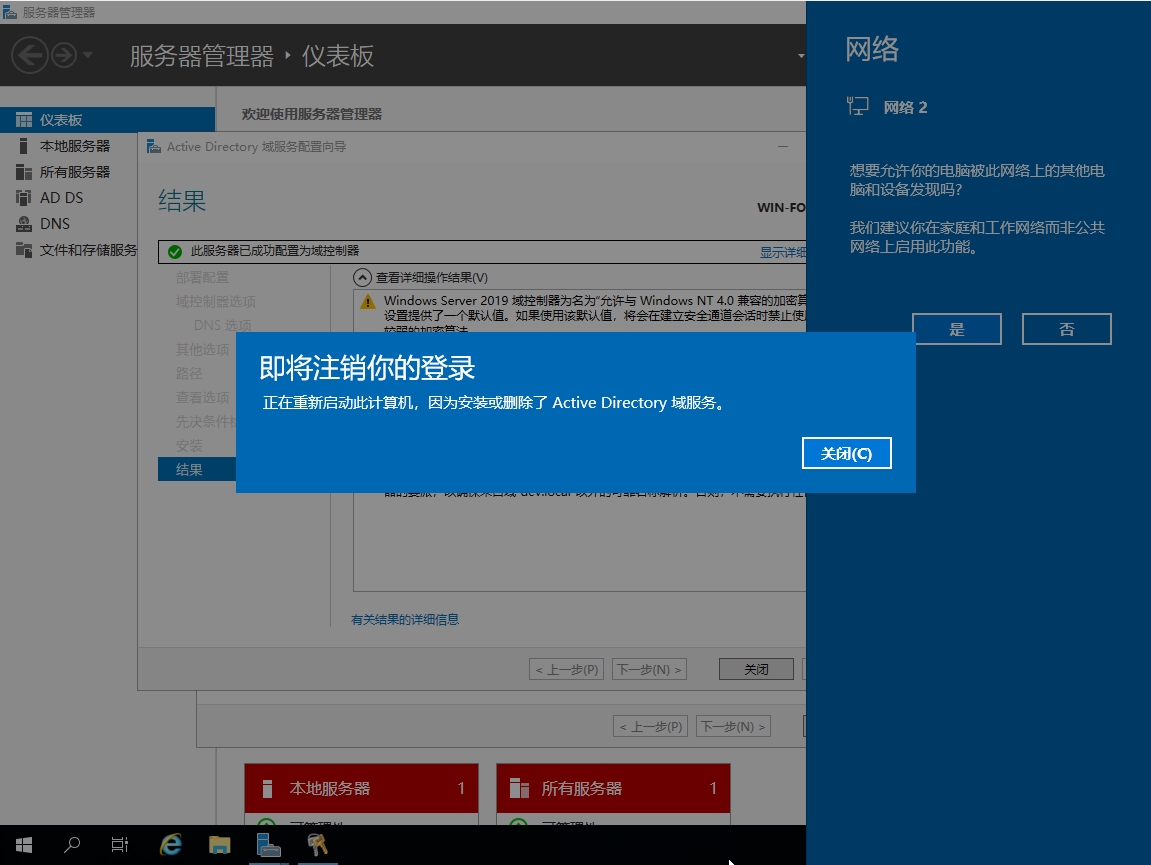Collapse the 查看详细操作结果 section
Screen dimensions: 1151x865
click(x=362, y=277)
